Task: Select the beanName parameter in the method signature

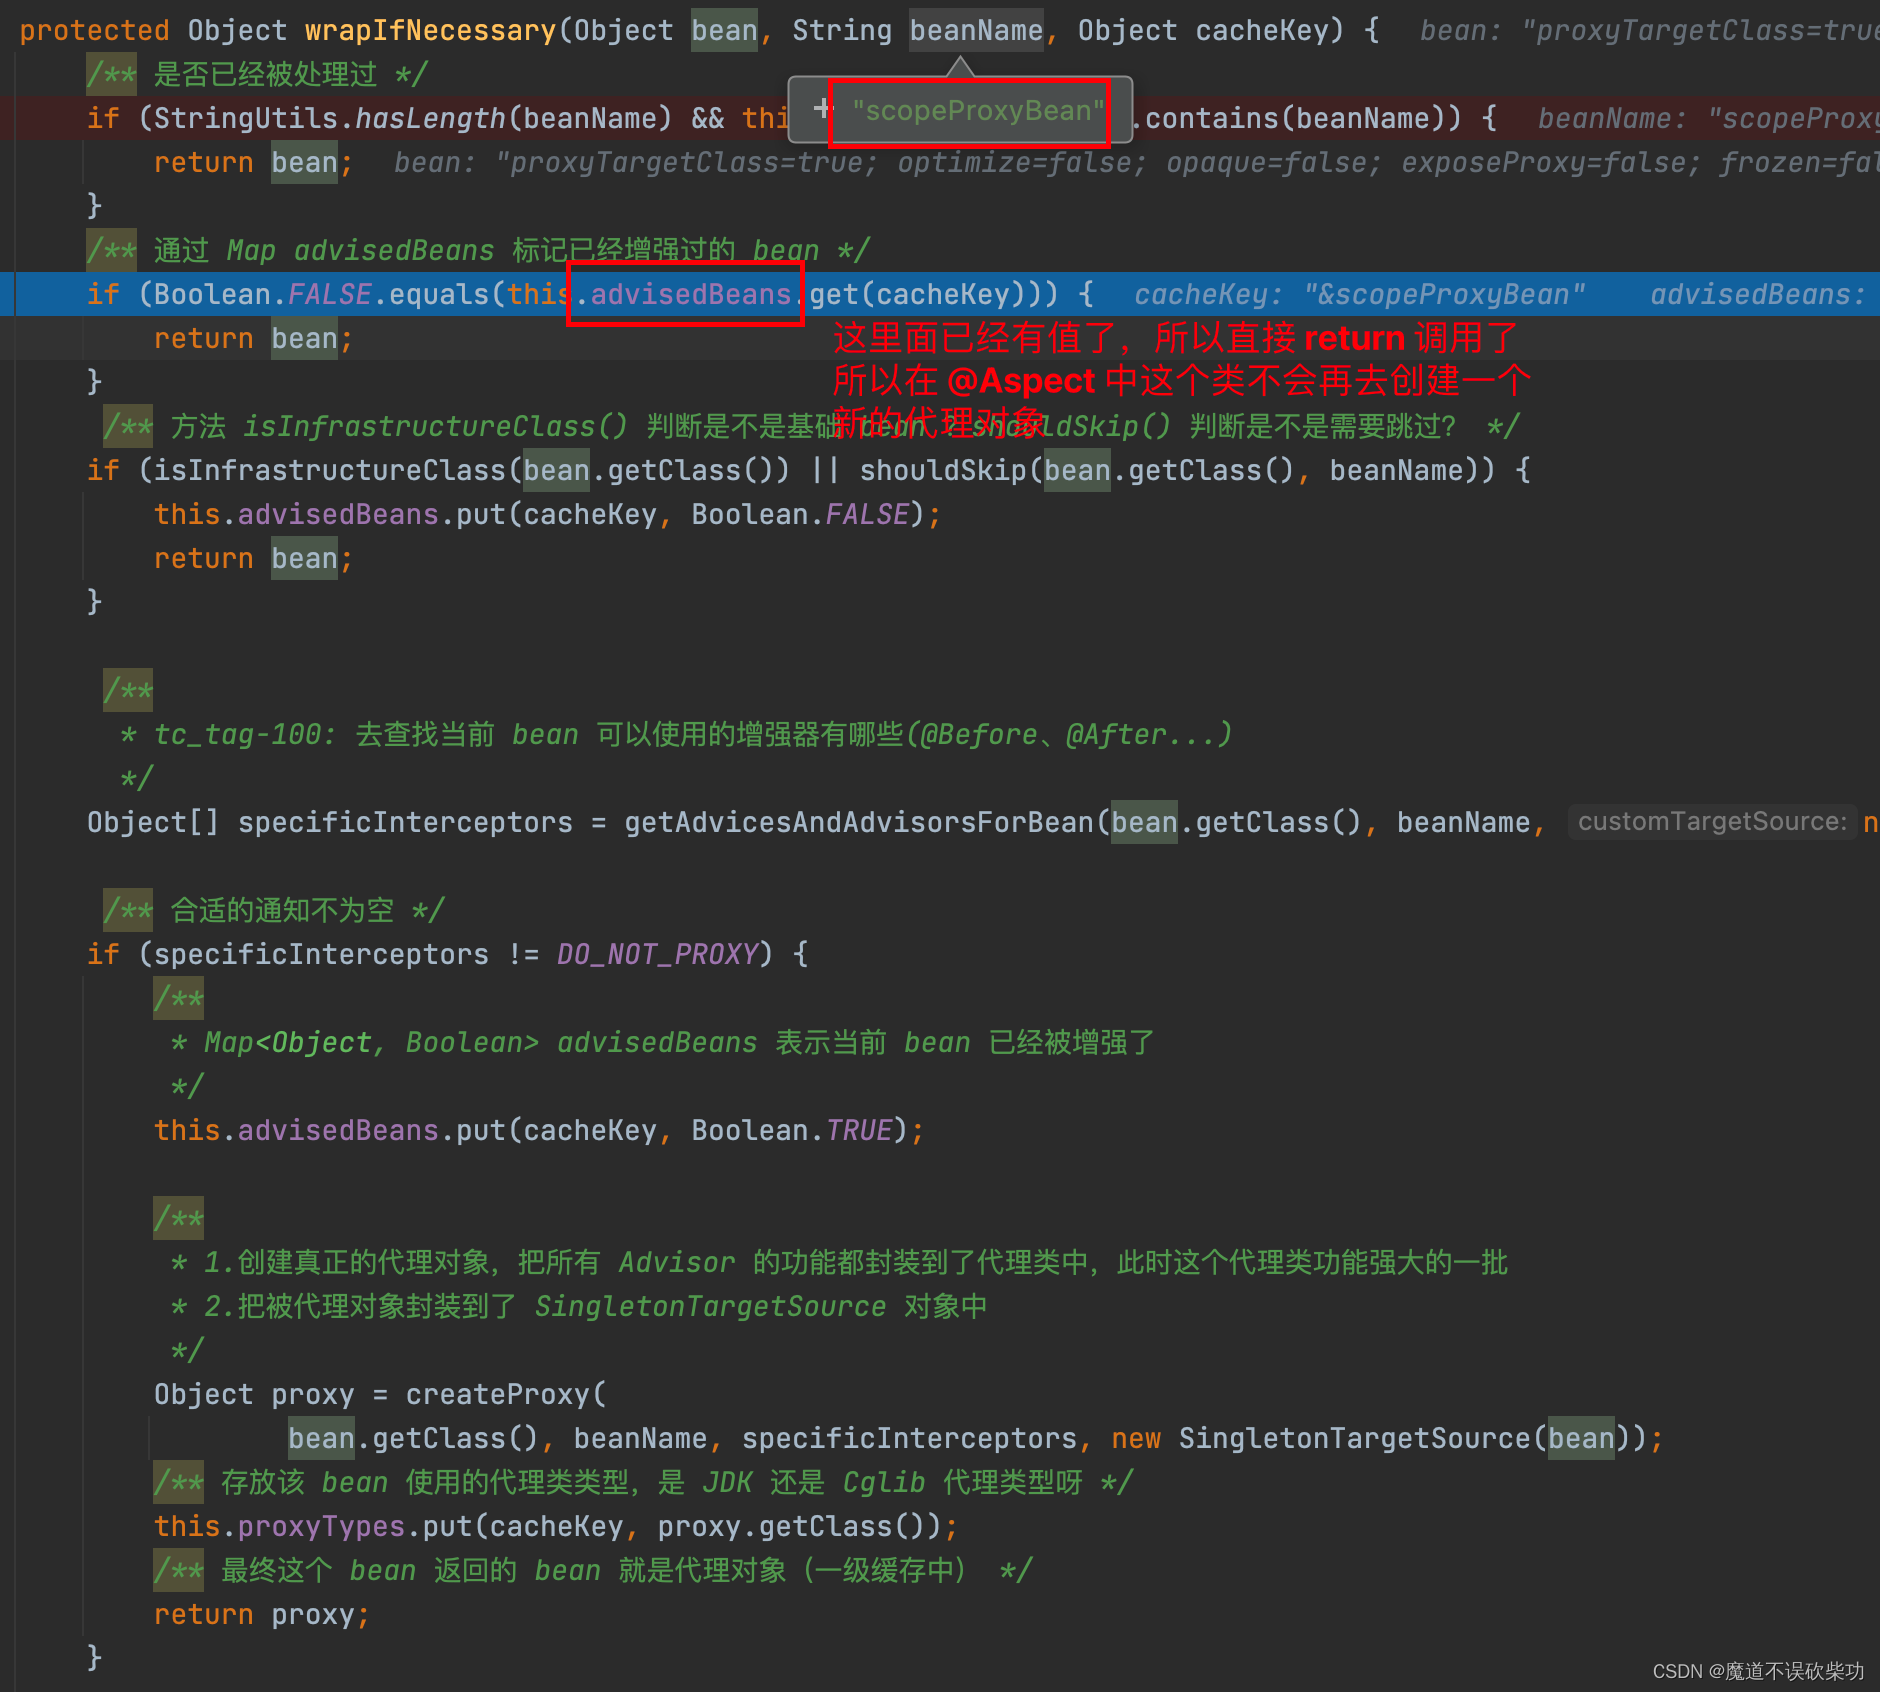Action: (x=976, y=30)
